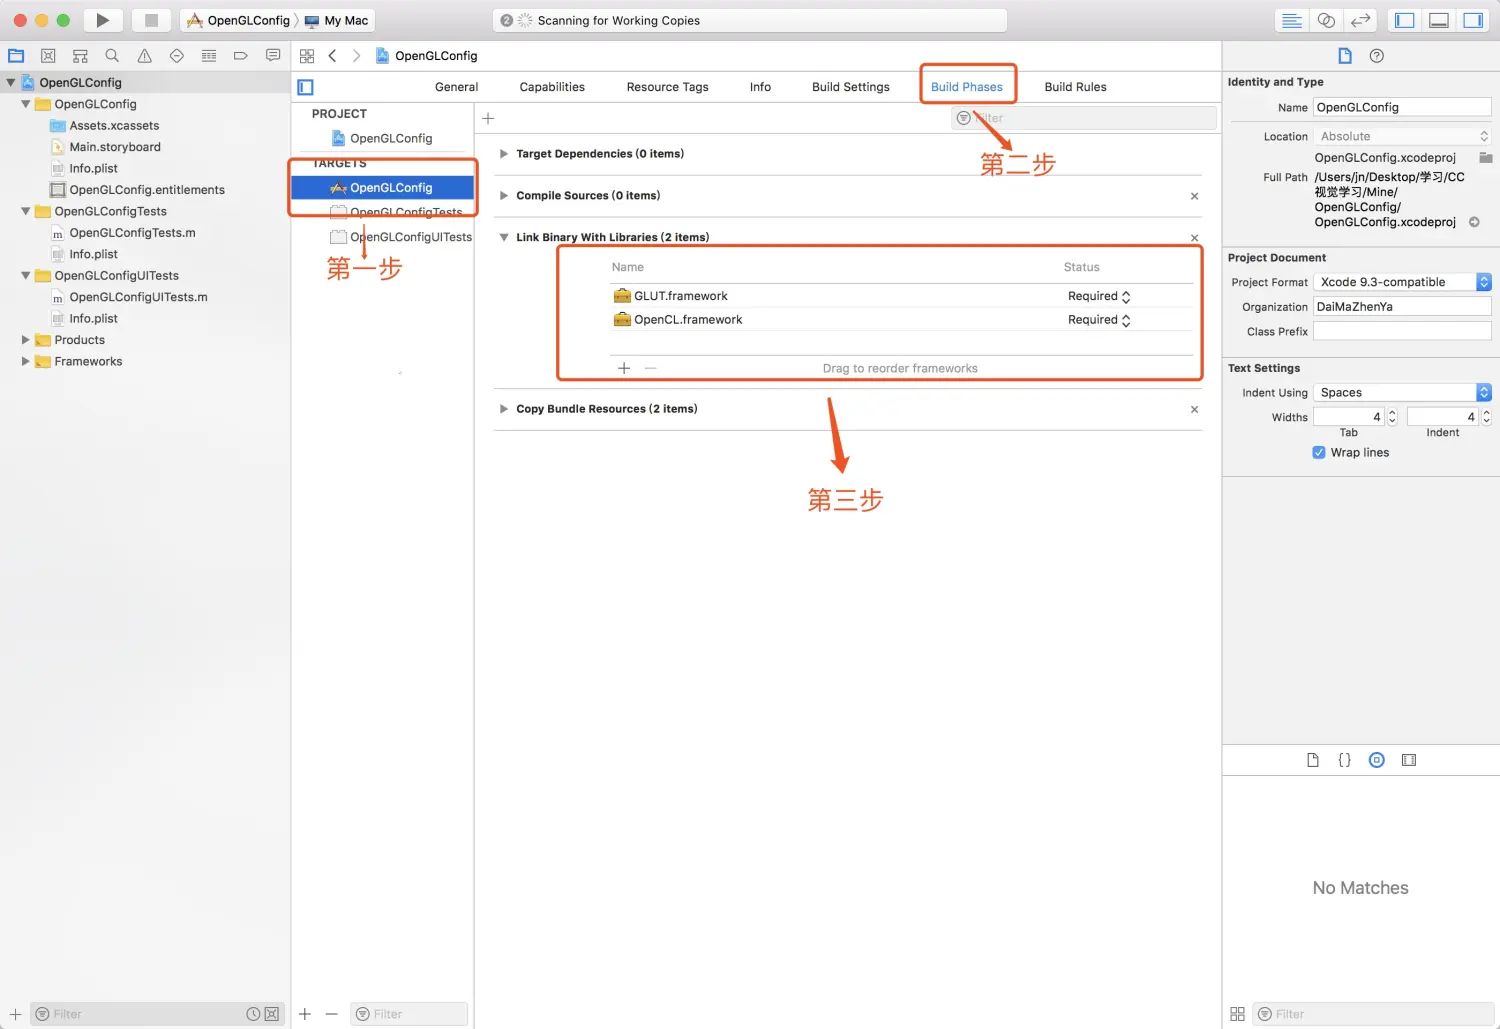Screen dimensions: 1500x1029
Task: Open the Report navigator icon
Action: (272, 56)
